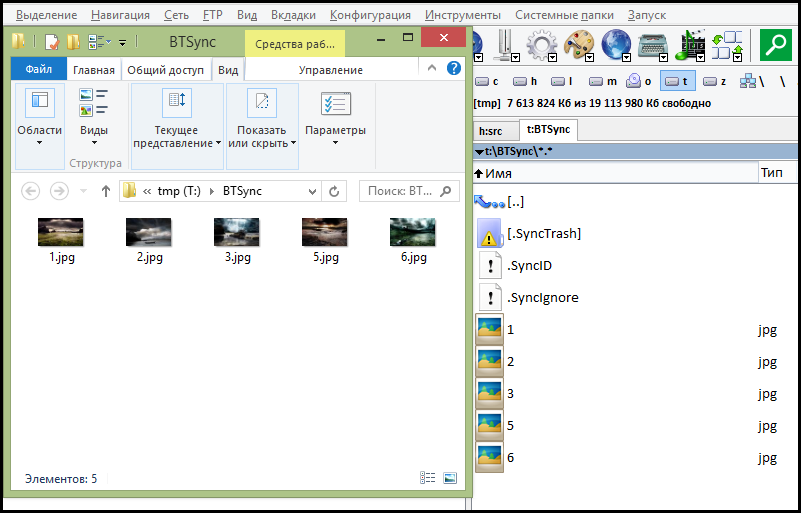The image size is (801, 513).
Task: Open Показать или скрыть dropdown
Action: 262,137
